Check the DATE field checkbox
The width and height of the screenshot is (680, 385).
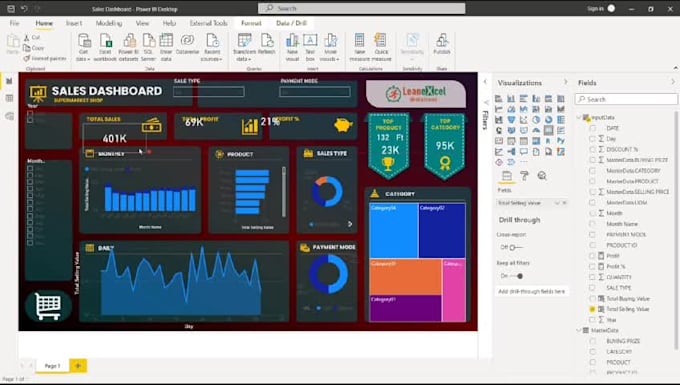pyautogui.click(x=592, y=128)
